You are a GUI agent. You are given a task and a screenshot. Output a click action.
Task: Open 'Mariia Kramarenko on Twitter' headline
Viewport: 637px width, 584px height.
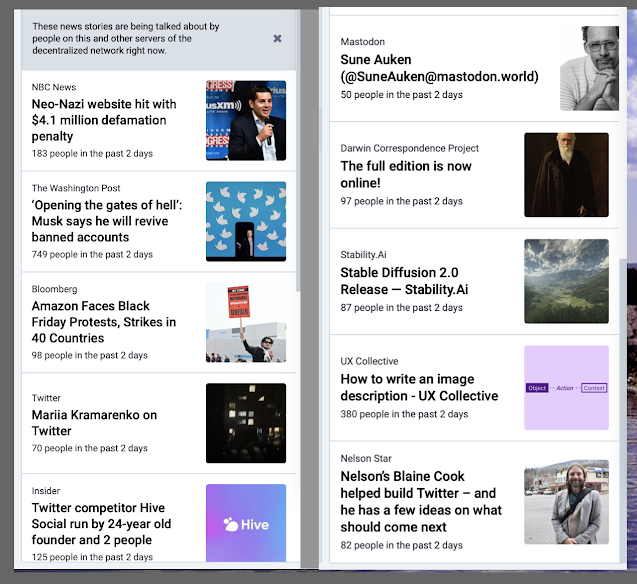point(94,423)
